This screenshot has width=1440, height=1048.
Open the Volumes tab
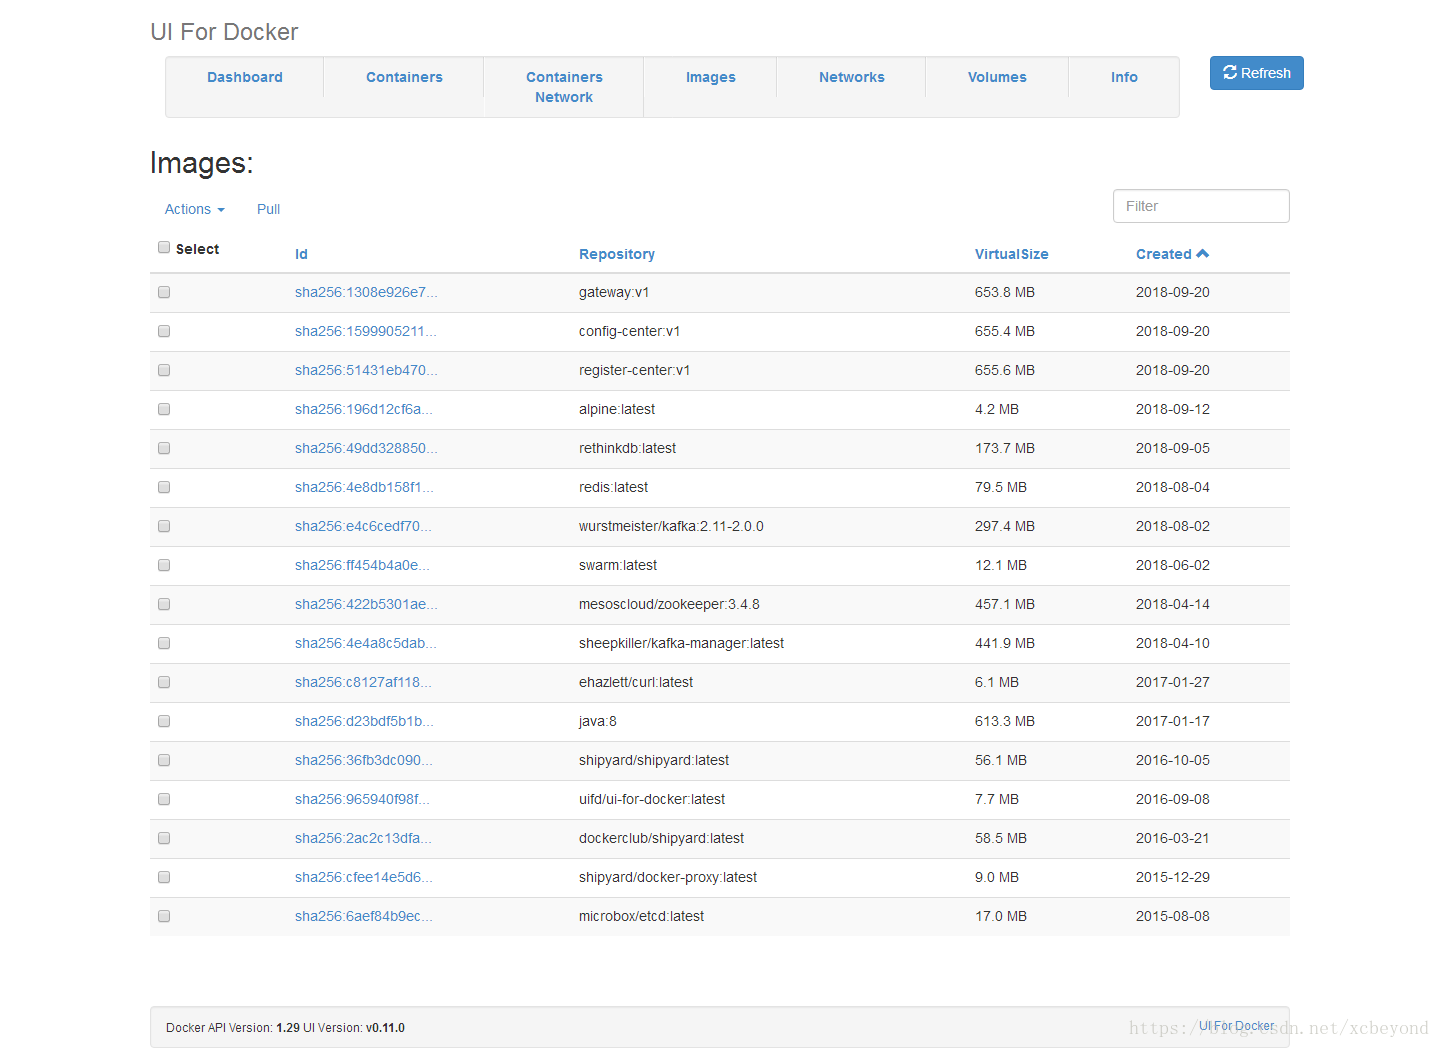coord(996,77)
